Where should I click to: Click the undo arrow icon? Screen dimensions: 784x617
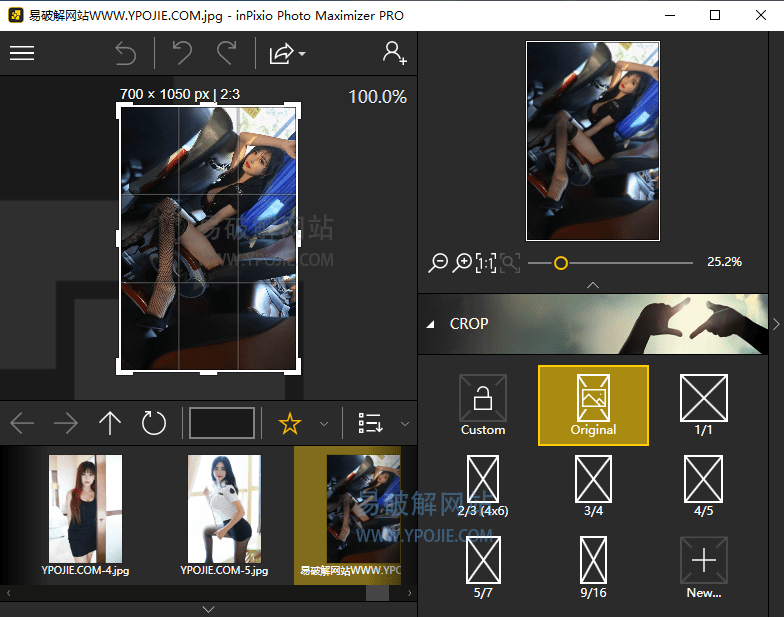(182, 53)
